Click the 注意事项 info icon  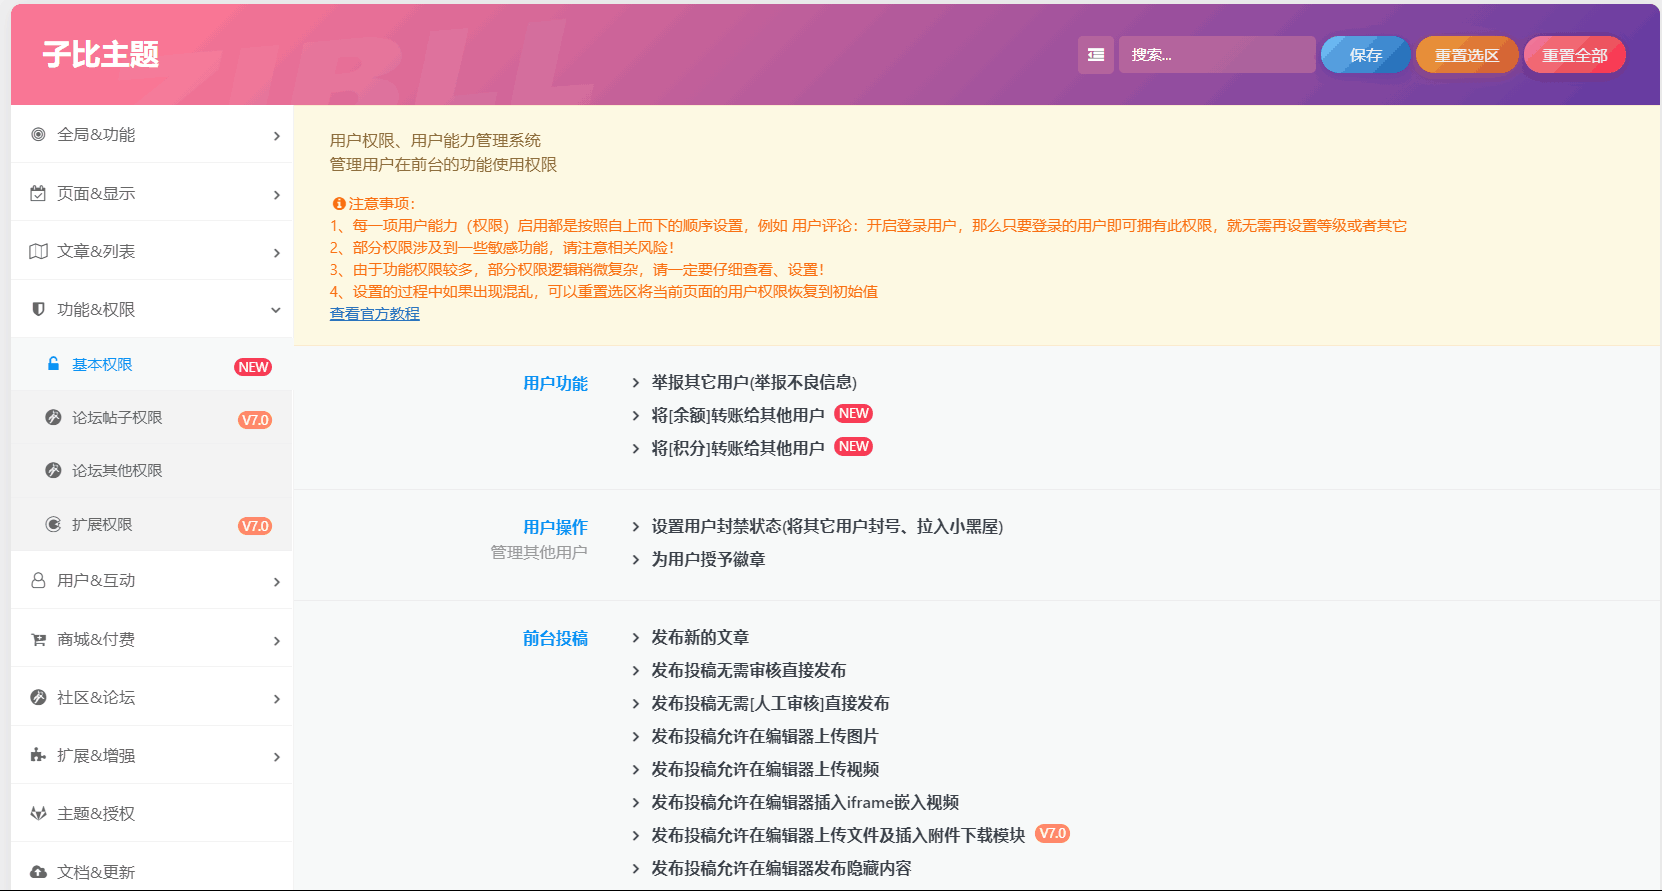[x=339, y=203]
